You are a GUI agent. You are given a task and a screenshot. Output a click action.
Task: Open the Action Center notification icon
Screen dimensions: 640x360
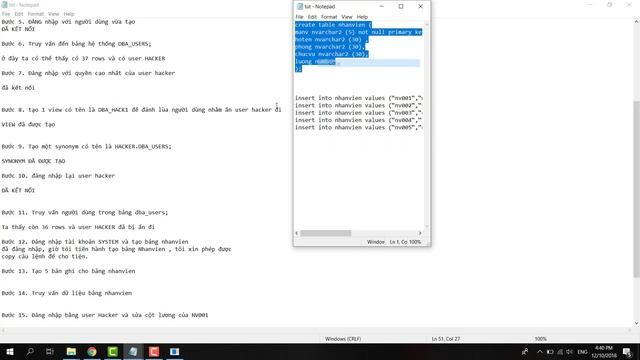click(627, 351)
